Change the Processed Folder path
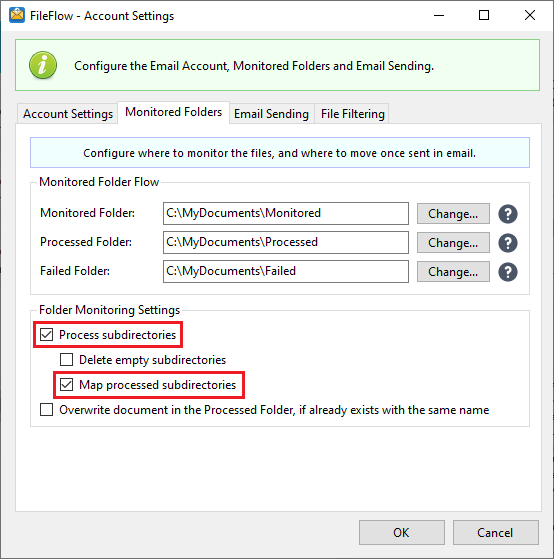Viewport: 554px width, 559px height. tap(453, 243)
